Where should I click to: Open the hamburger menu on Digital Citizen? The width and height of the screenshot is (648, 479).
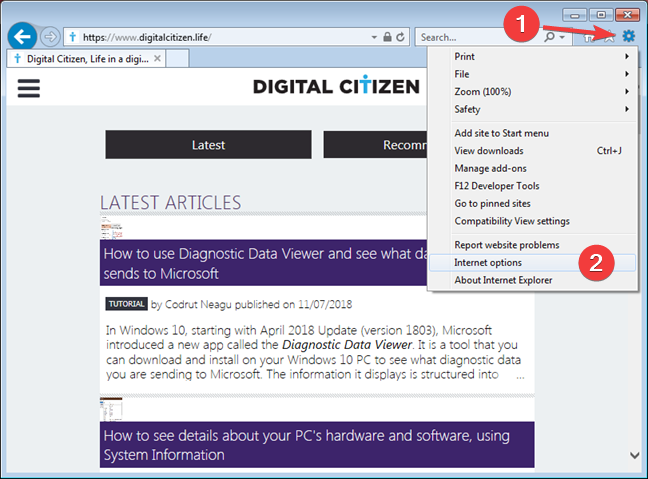(29, 88)
